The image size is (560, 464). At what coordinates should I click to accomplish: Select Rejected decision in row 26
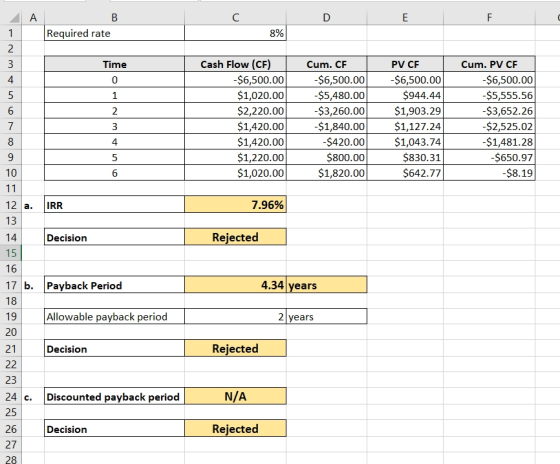pos(235,428)
